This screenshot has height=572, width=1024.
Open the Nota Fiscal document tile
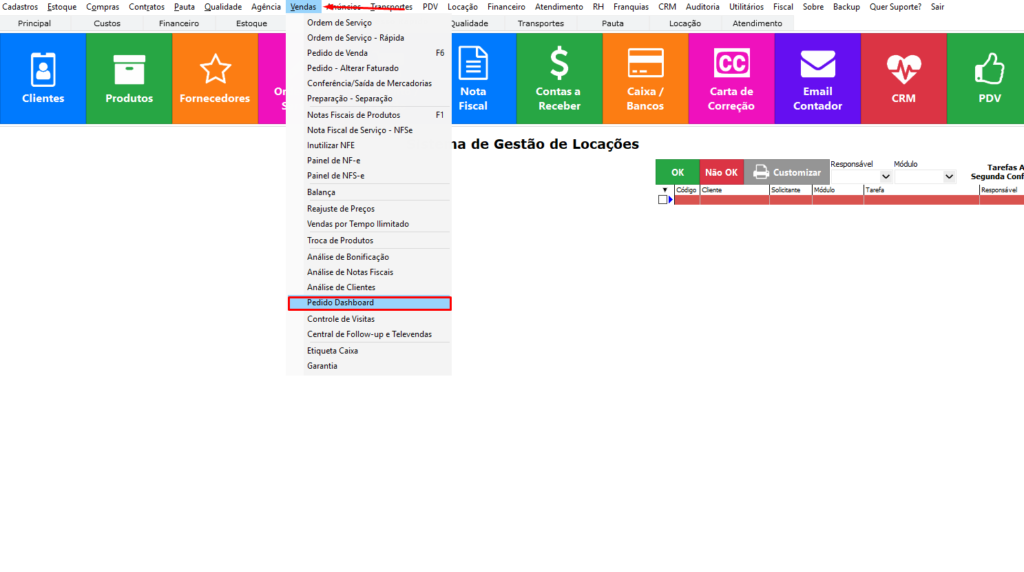pos(473,78)
